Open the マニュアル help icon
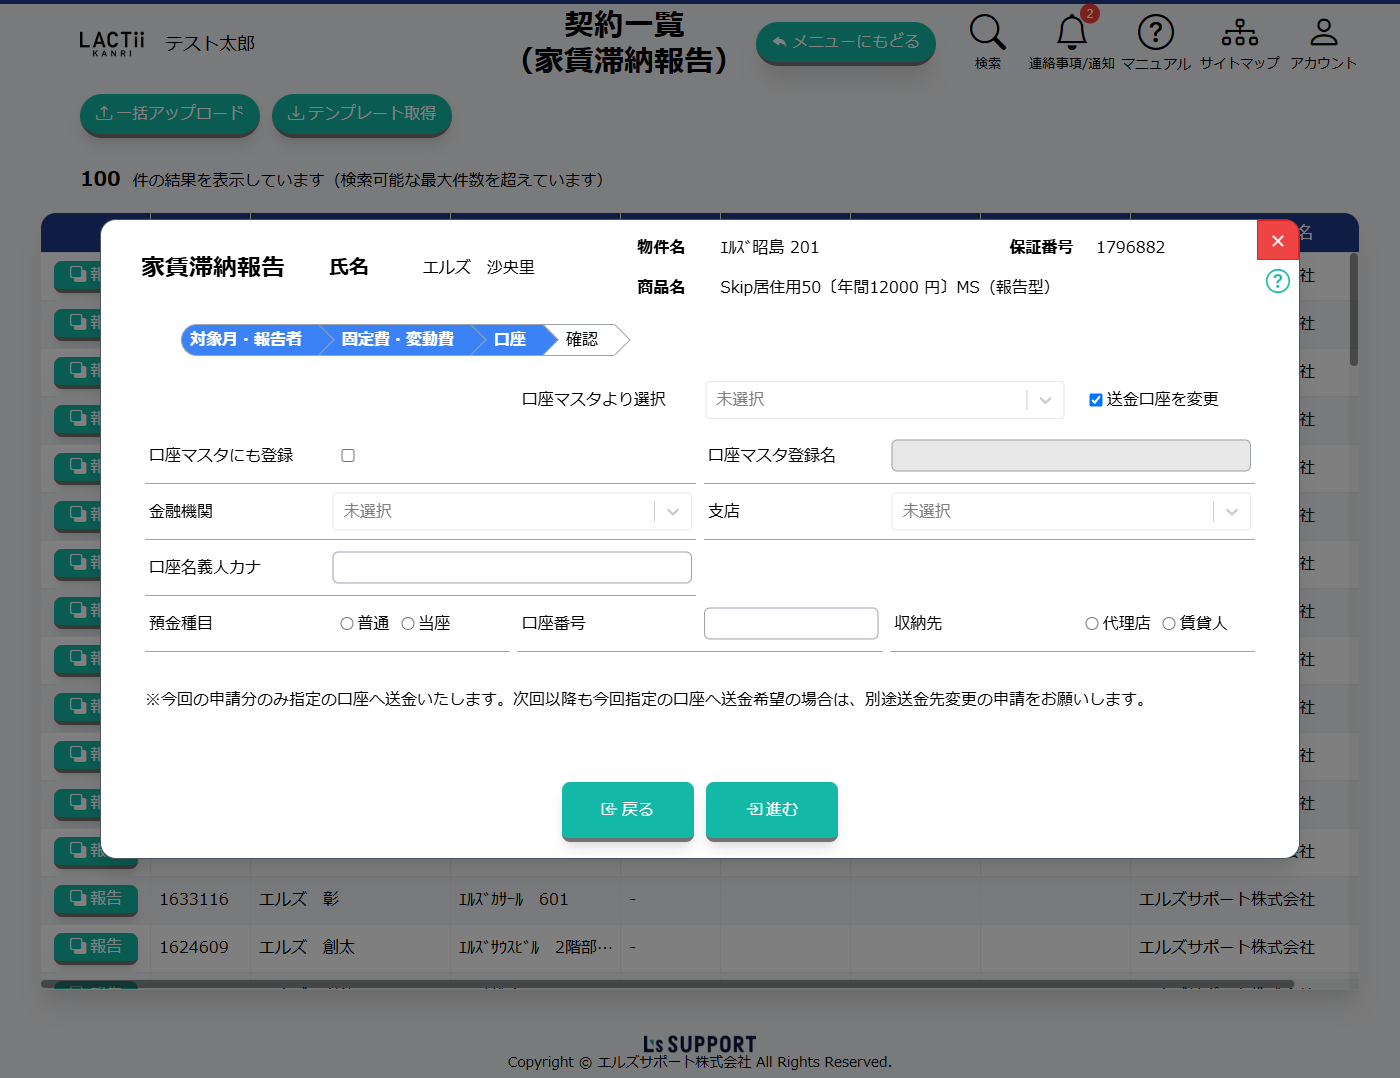The height and width of the screenshot is (1078, 1400). (x=1155, y=33)
